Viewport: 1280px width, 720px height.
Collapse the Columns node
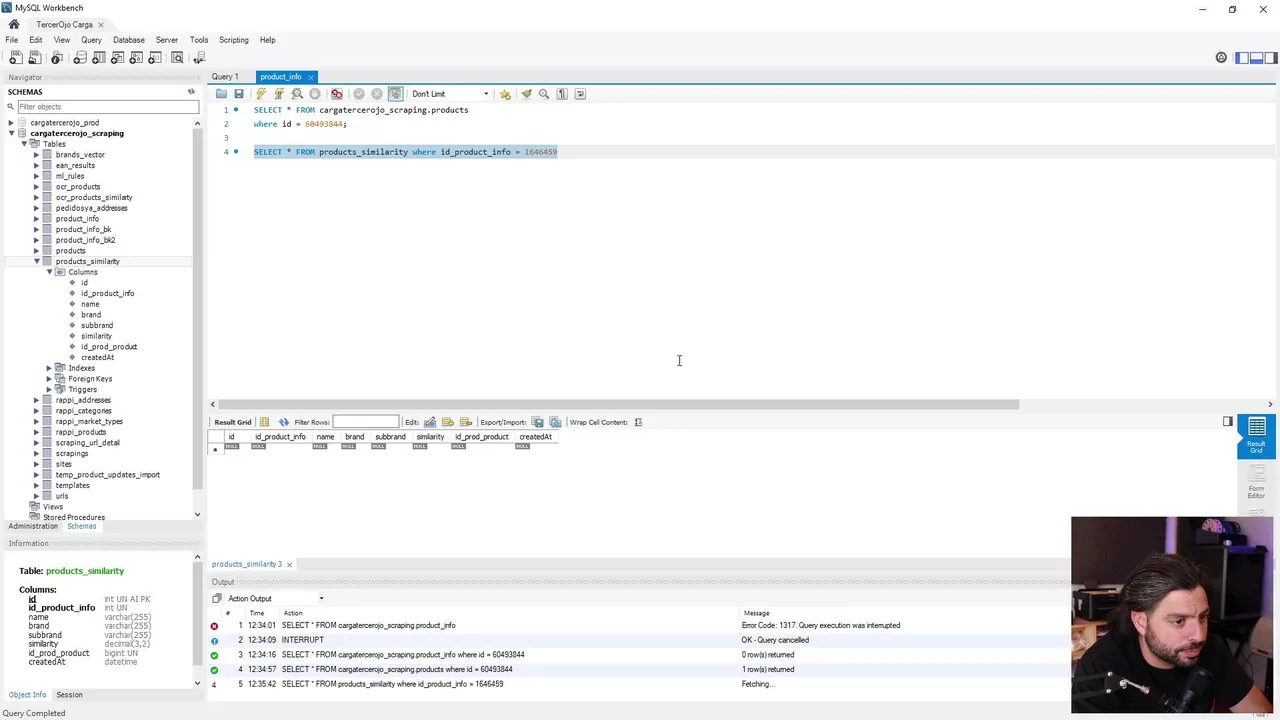(49, 272)
